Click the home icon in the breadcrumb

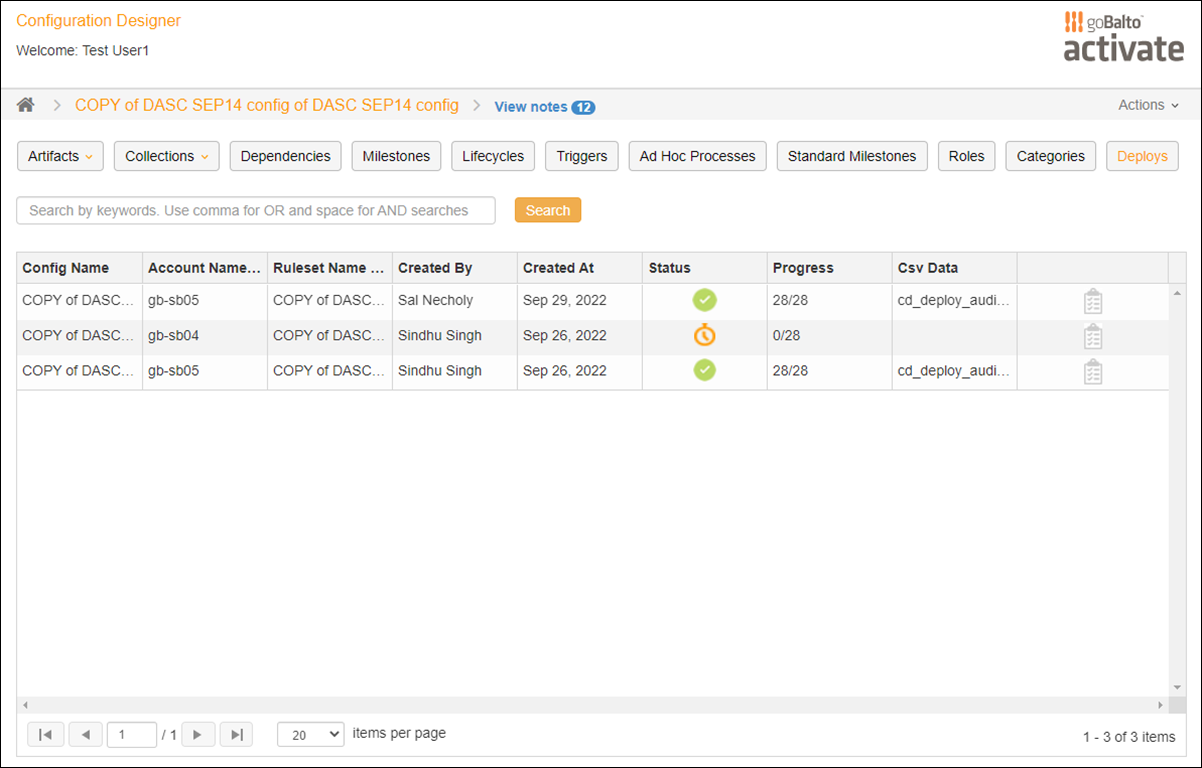point(25,104)
